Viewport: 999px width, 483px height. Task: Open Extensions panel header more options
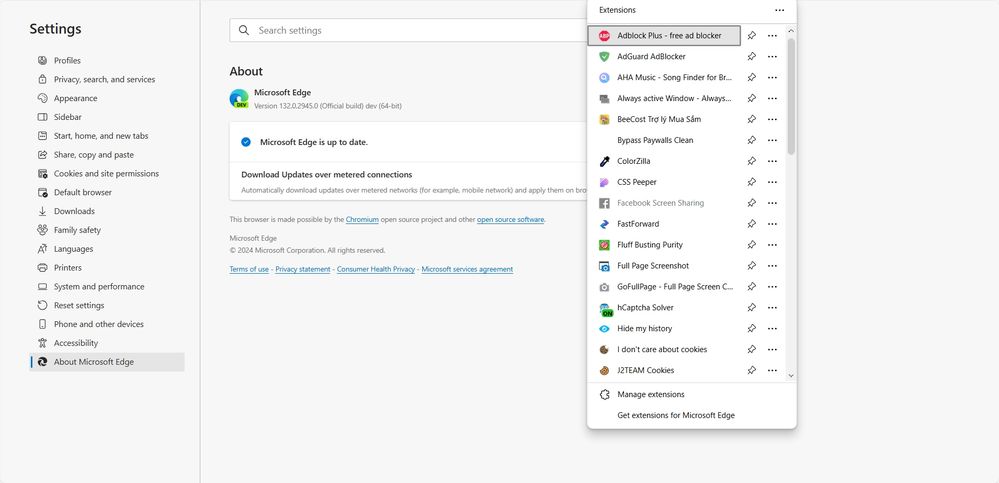[779, 10]
